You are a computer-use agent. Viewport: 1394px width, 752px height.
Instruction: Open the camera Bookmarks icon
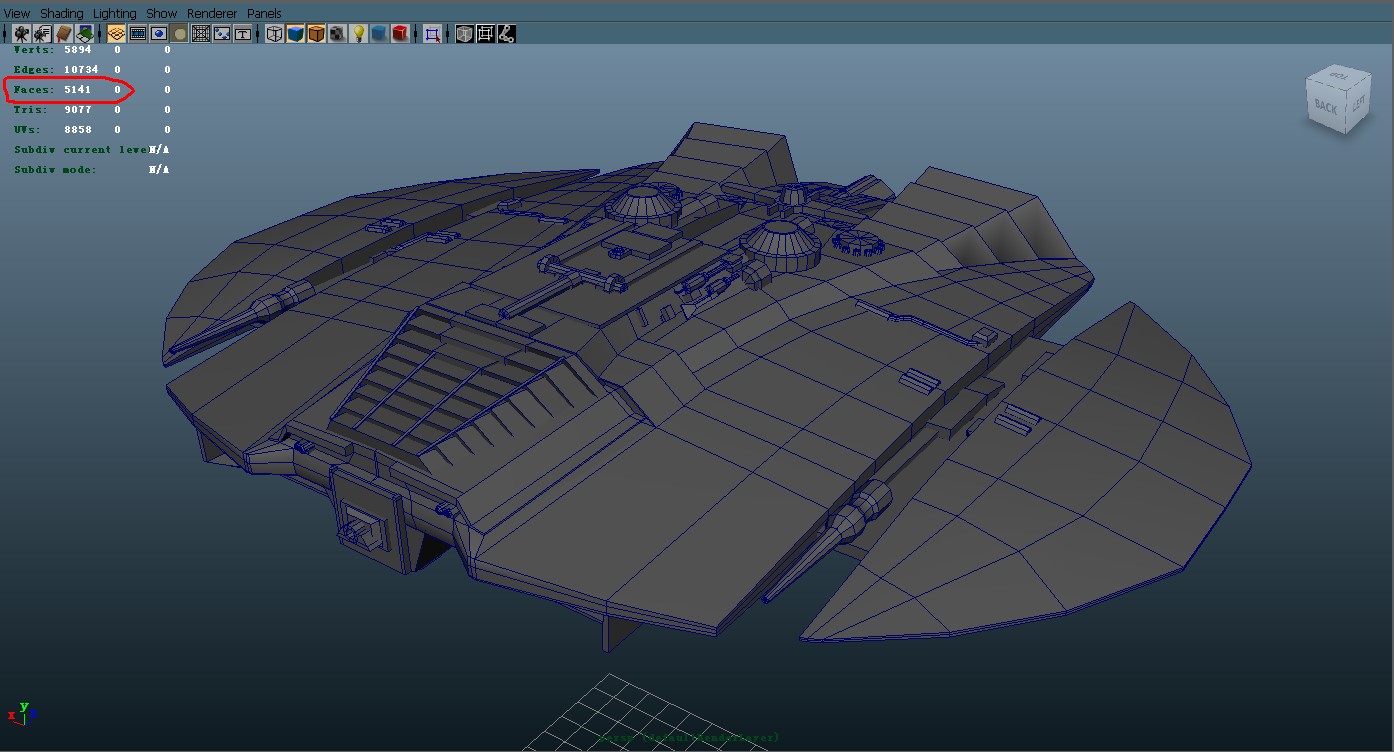point(63,34)
